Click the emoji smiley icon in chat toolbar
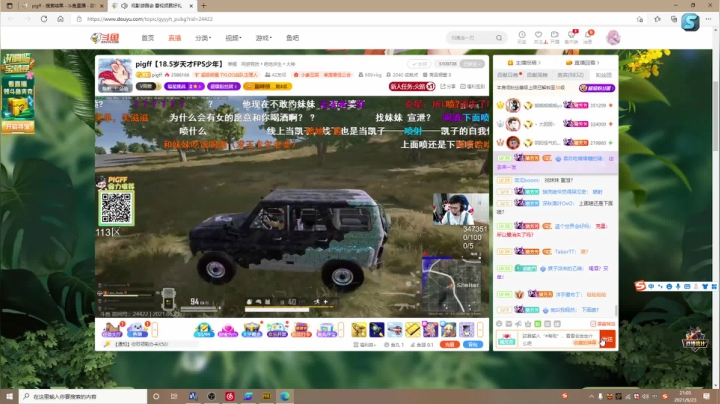 click(x=499, y=324)
